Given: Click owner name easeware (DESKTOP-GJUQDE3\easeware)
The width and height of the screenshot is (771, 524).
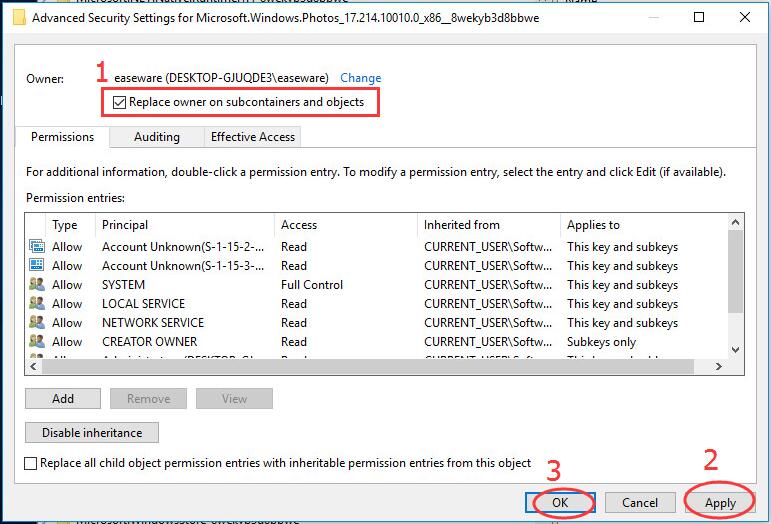Looking at the screenshot, I should coord(221,78).
